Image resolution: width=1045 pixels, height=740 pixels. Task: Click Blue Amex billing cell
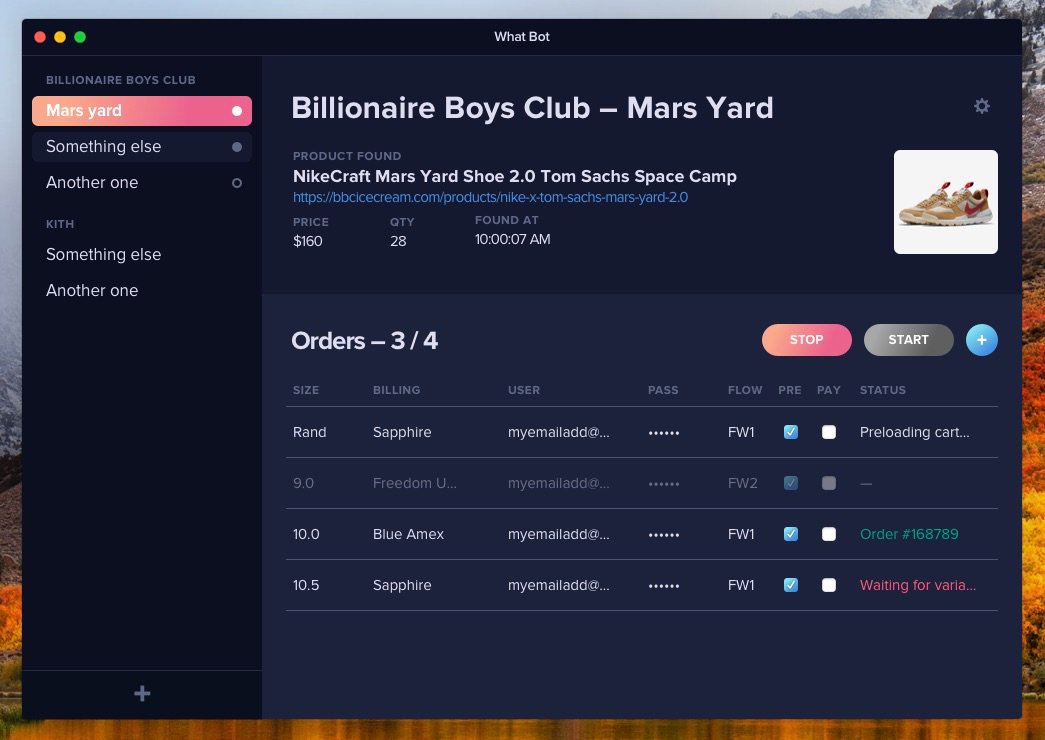(x=408, y=534)
